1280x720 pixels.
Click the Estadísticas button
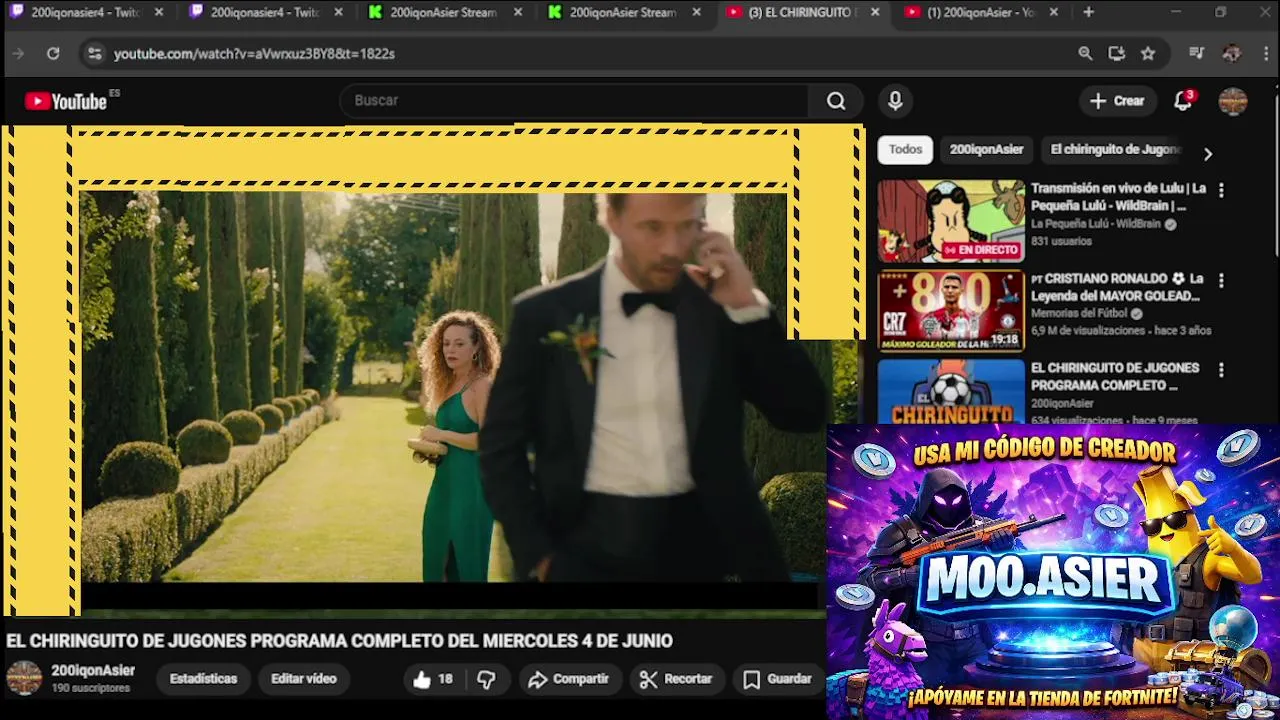click(x=203, y=679)
